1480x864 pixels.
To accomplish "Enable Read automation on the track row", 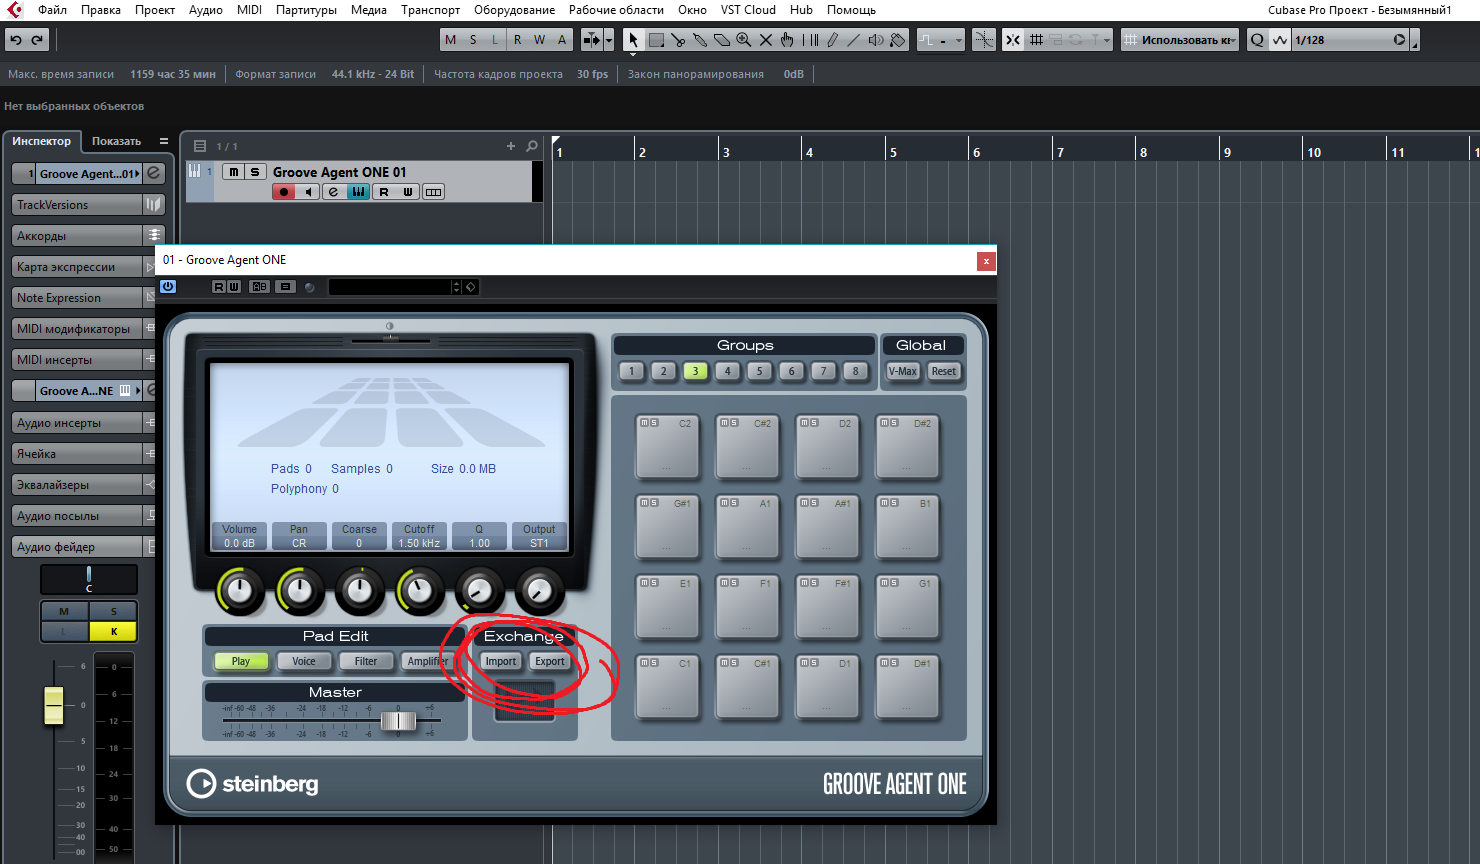I will 383,192.
